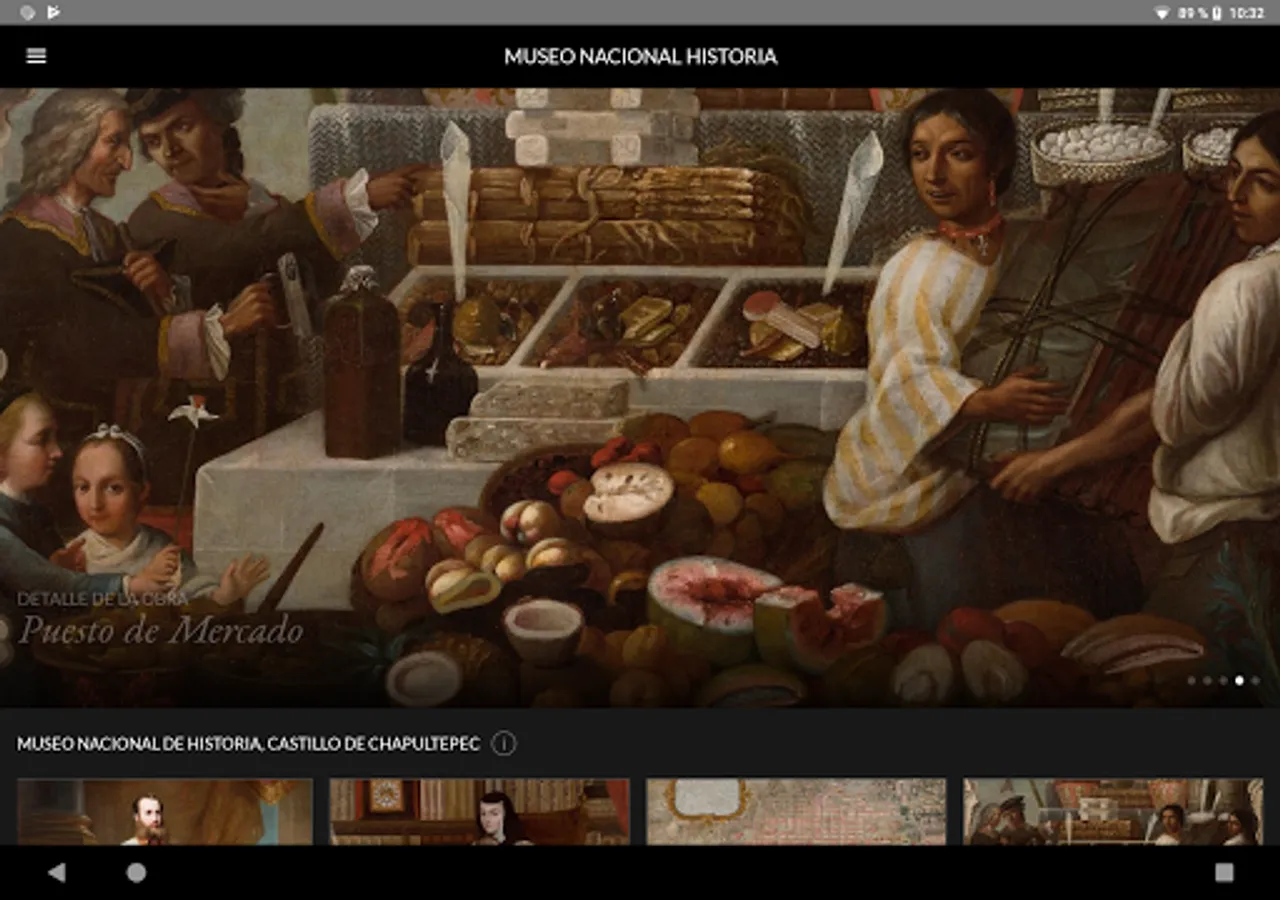Tap the 'DETALLE DE LA OBRA' caption
Screen dimensions: 1280x900
(x=102, y=599)
